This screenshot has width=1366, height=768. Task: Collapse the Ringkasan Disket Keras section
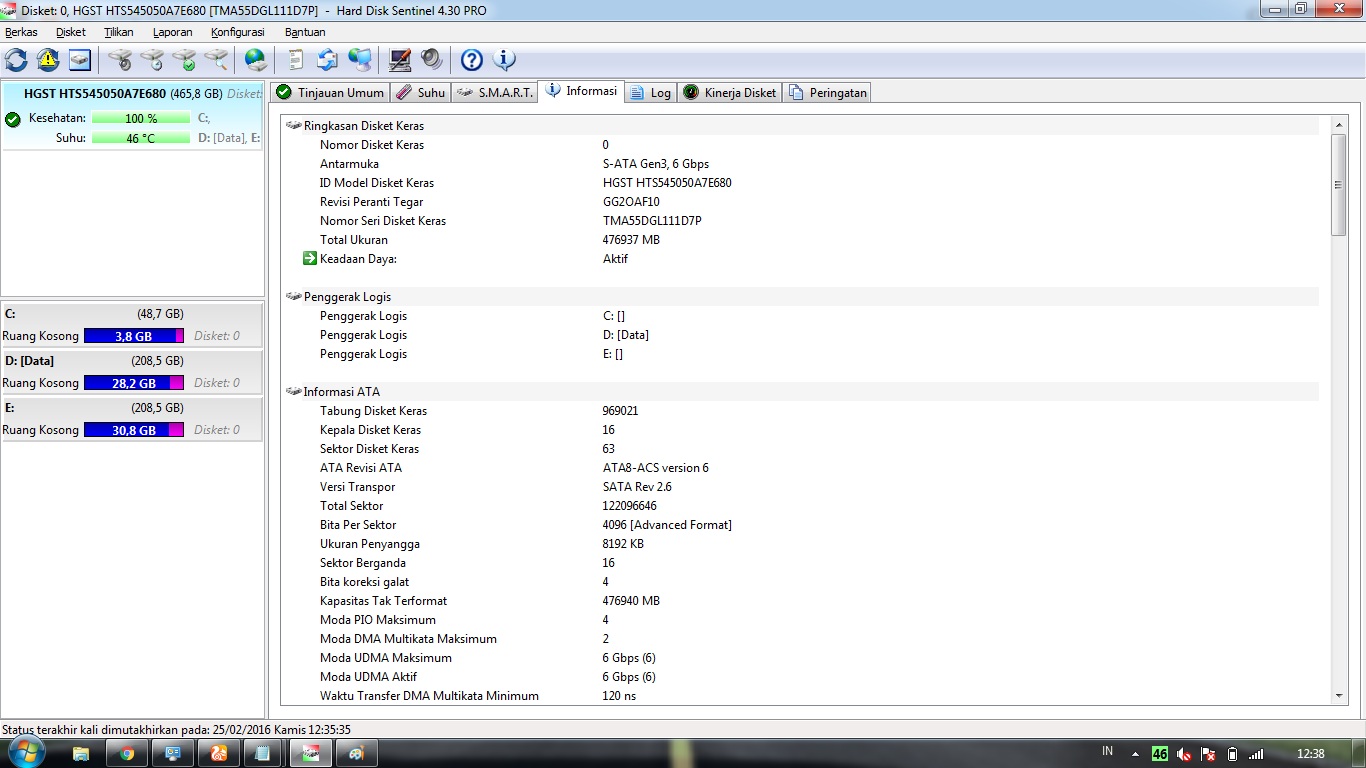(x=294, y=126)
